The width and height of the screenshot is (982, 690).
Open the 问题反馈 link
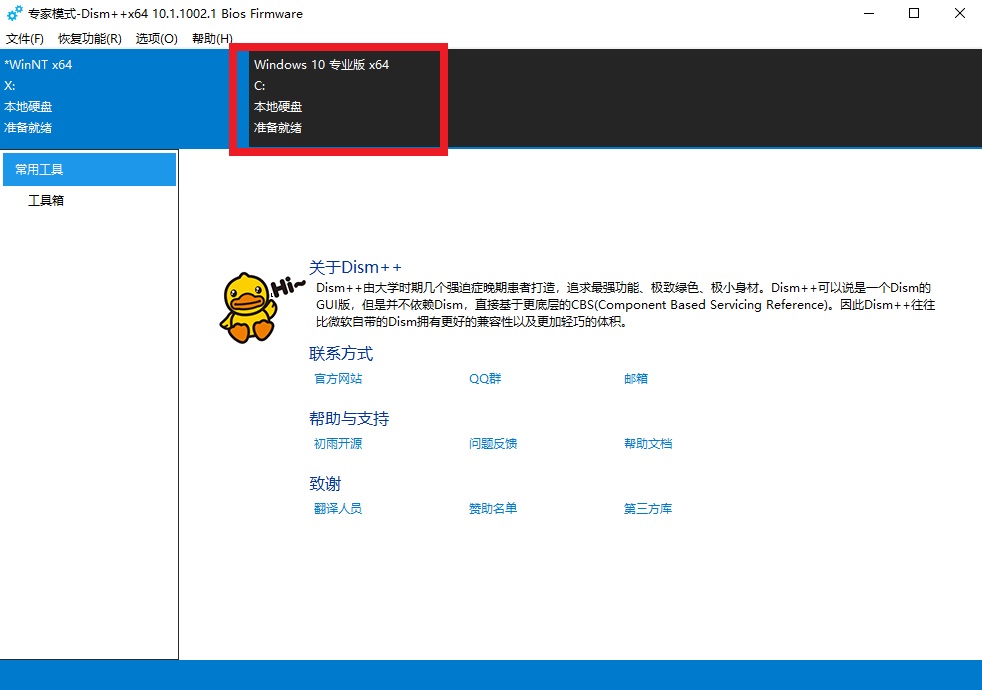click(x=493, y=444)
